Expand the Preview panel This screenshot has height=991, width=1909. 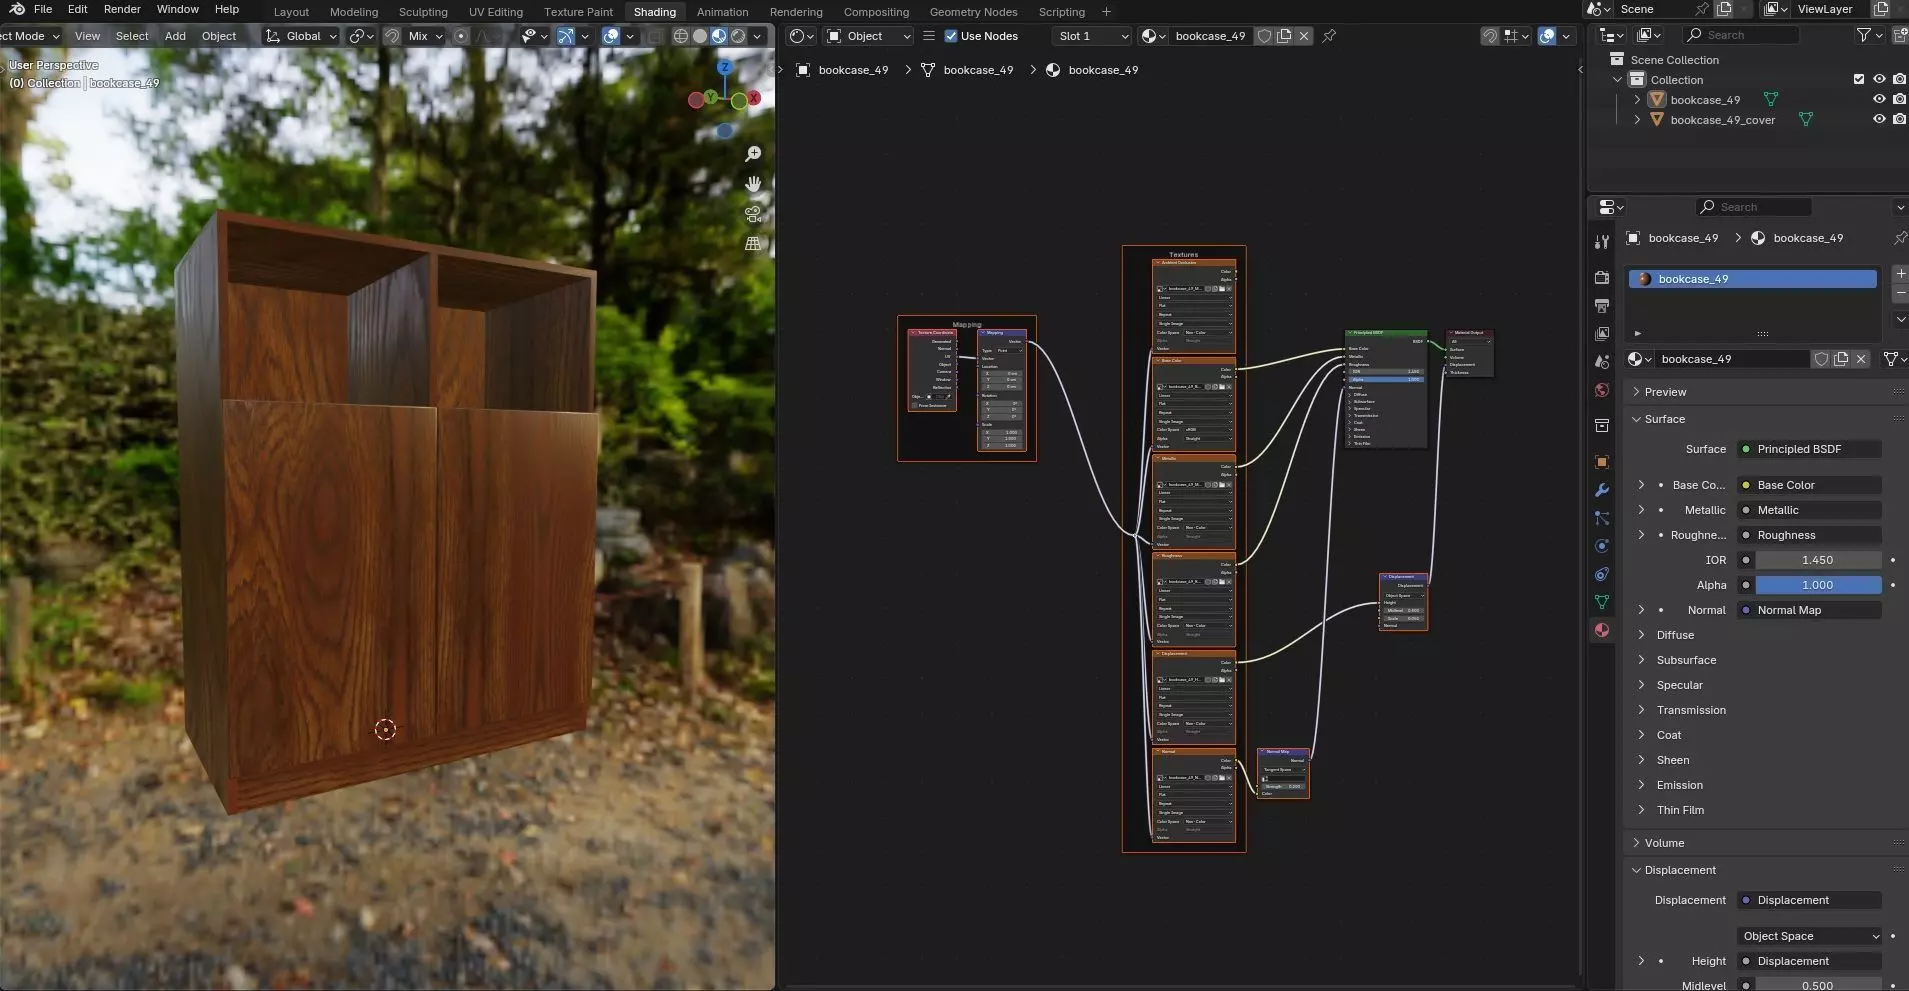[x=1665, y=392]
